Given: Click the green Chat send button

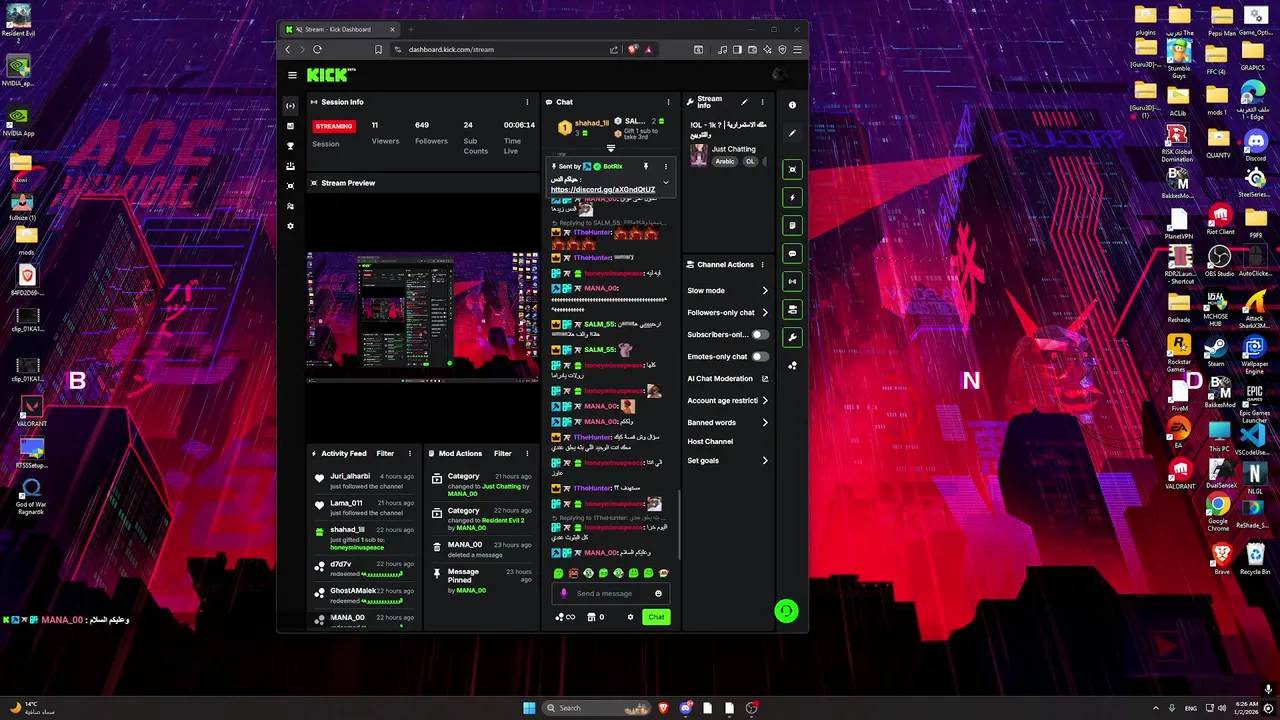Looking at the screenshot, I should coord(656,617).
